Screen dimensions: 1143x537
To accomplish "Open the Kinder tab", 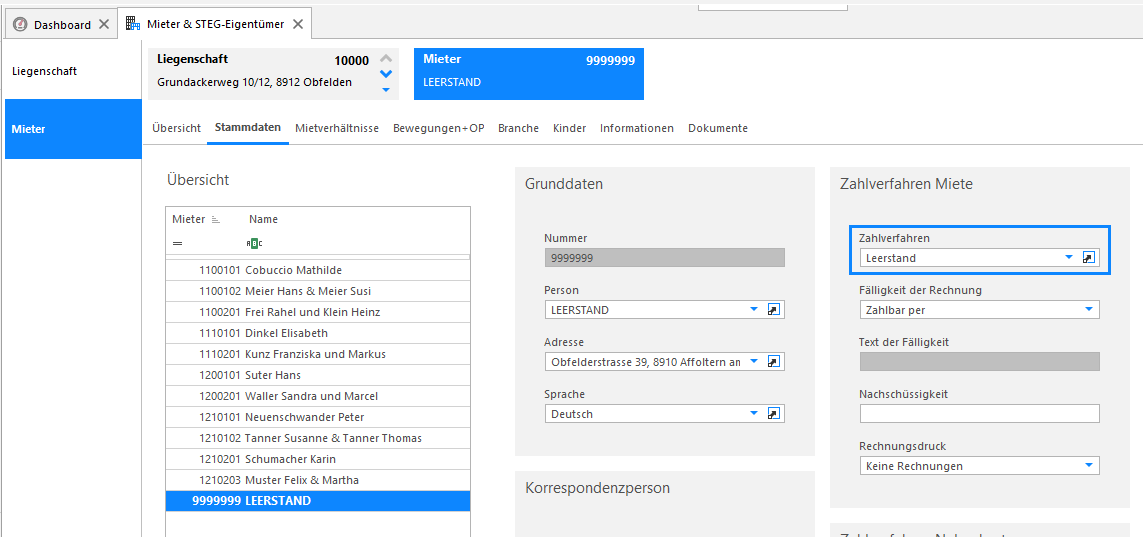I will click(569, 128).
